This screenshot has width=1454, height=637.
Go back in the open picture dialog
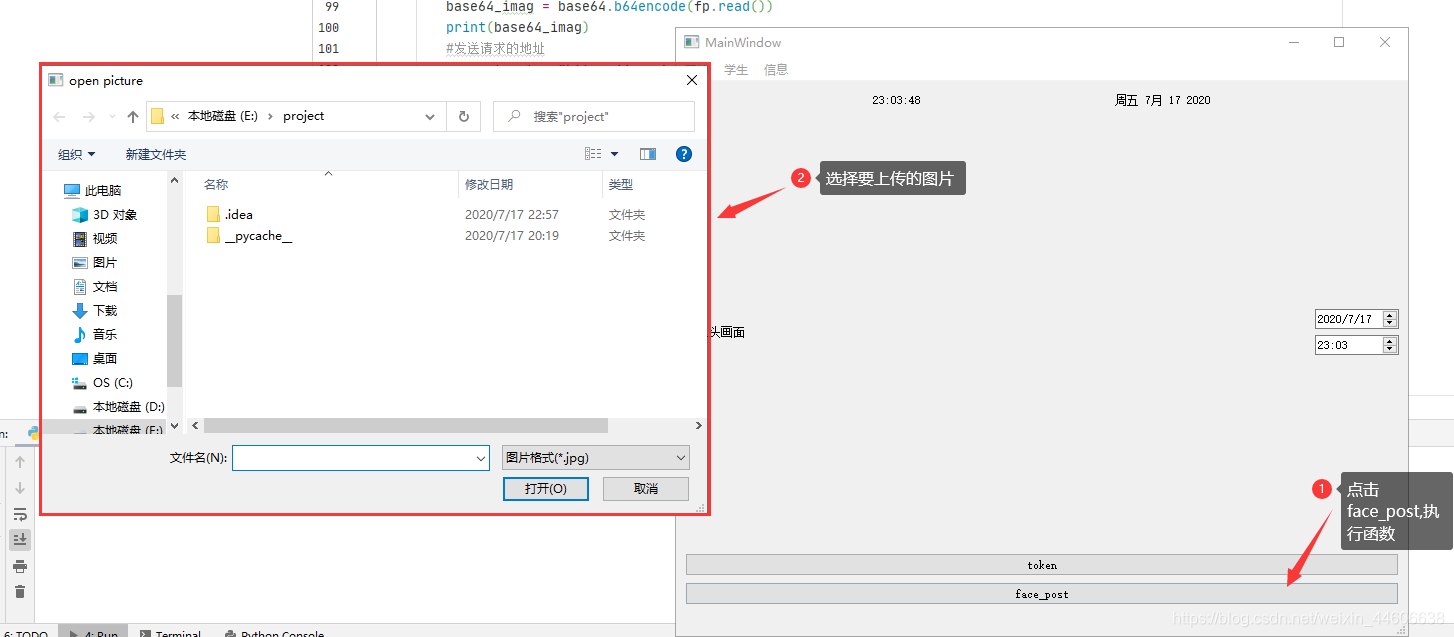click(x=59, y=117)
